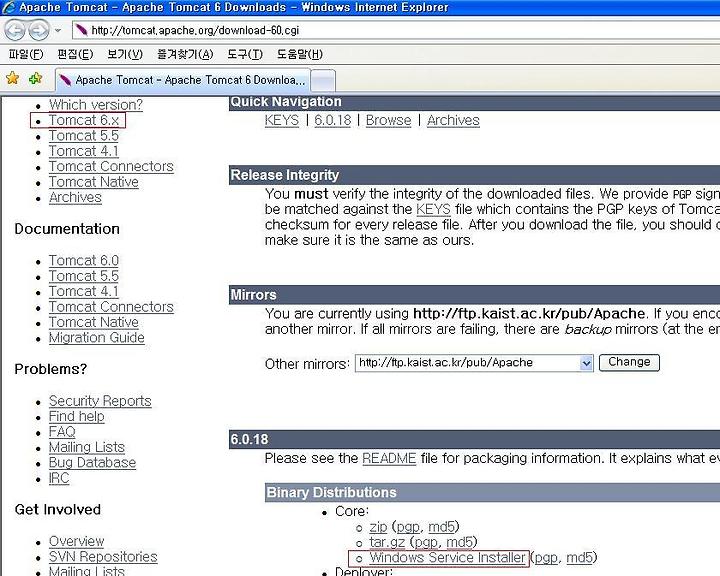The image size is (720, 576).
Task: Open Tomcat Native under Download section
Action: 94,182
